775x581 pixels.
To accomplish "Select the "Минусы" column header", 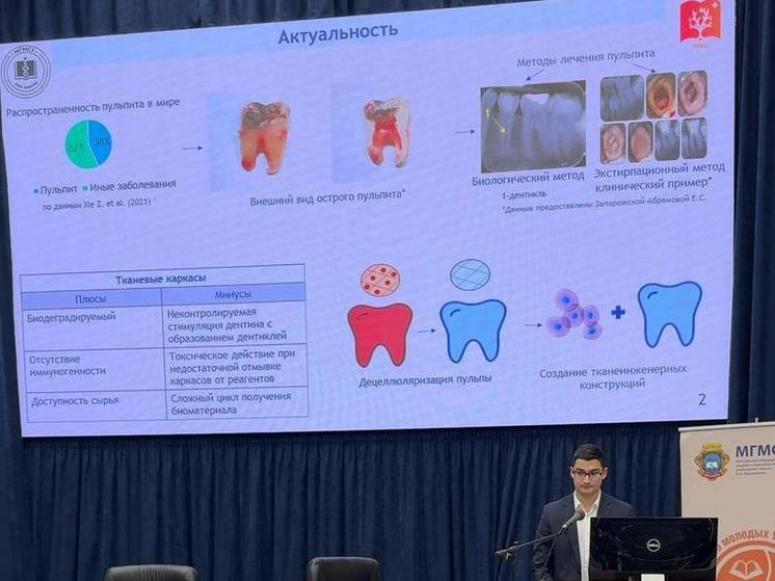I will point(233,295).
